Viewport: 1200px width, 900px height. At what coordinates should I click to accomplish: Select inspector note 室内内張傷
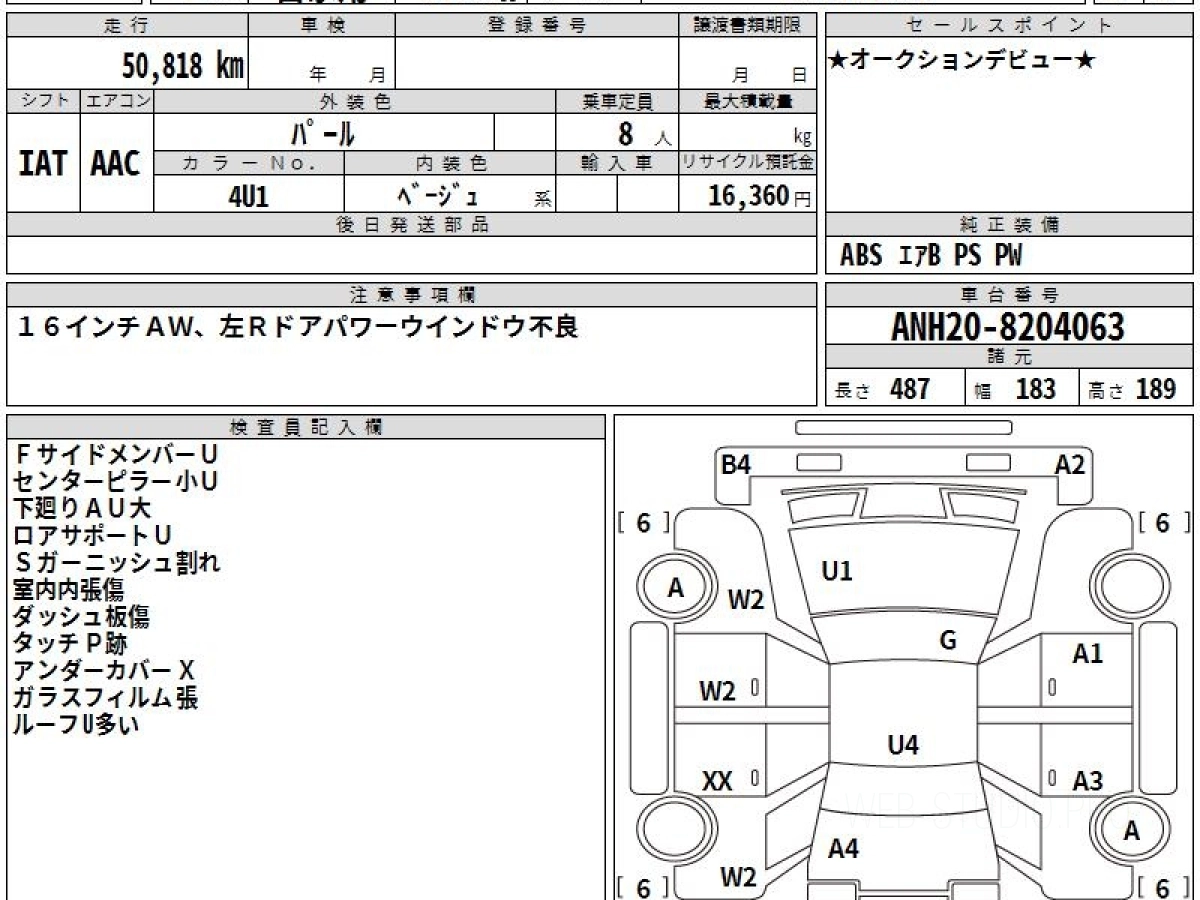[x=68, y=589]
